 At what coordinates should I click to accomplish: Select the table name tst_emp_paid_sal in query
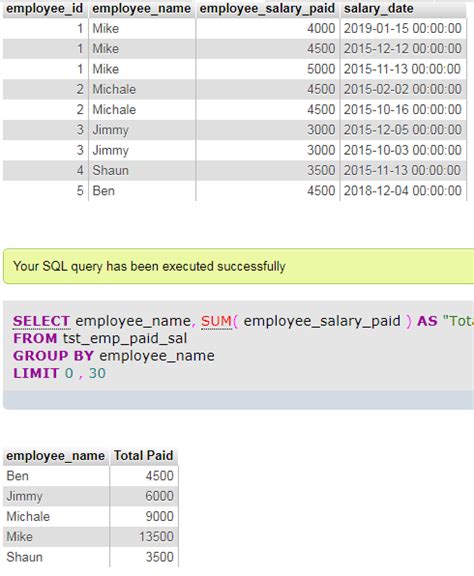(125, 338)
